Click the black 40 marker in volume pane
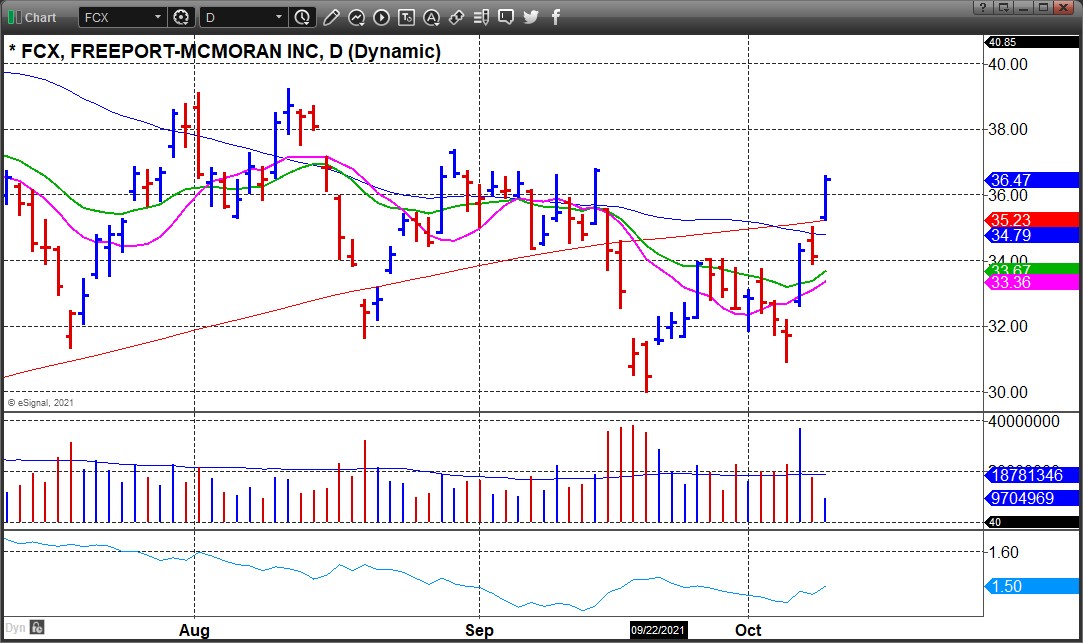The height and width of the screenshot is (643, 1083). pos(1031,522)
